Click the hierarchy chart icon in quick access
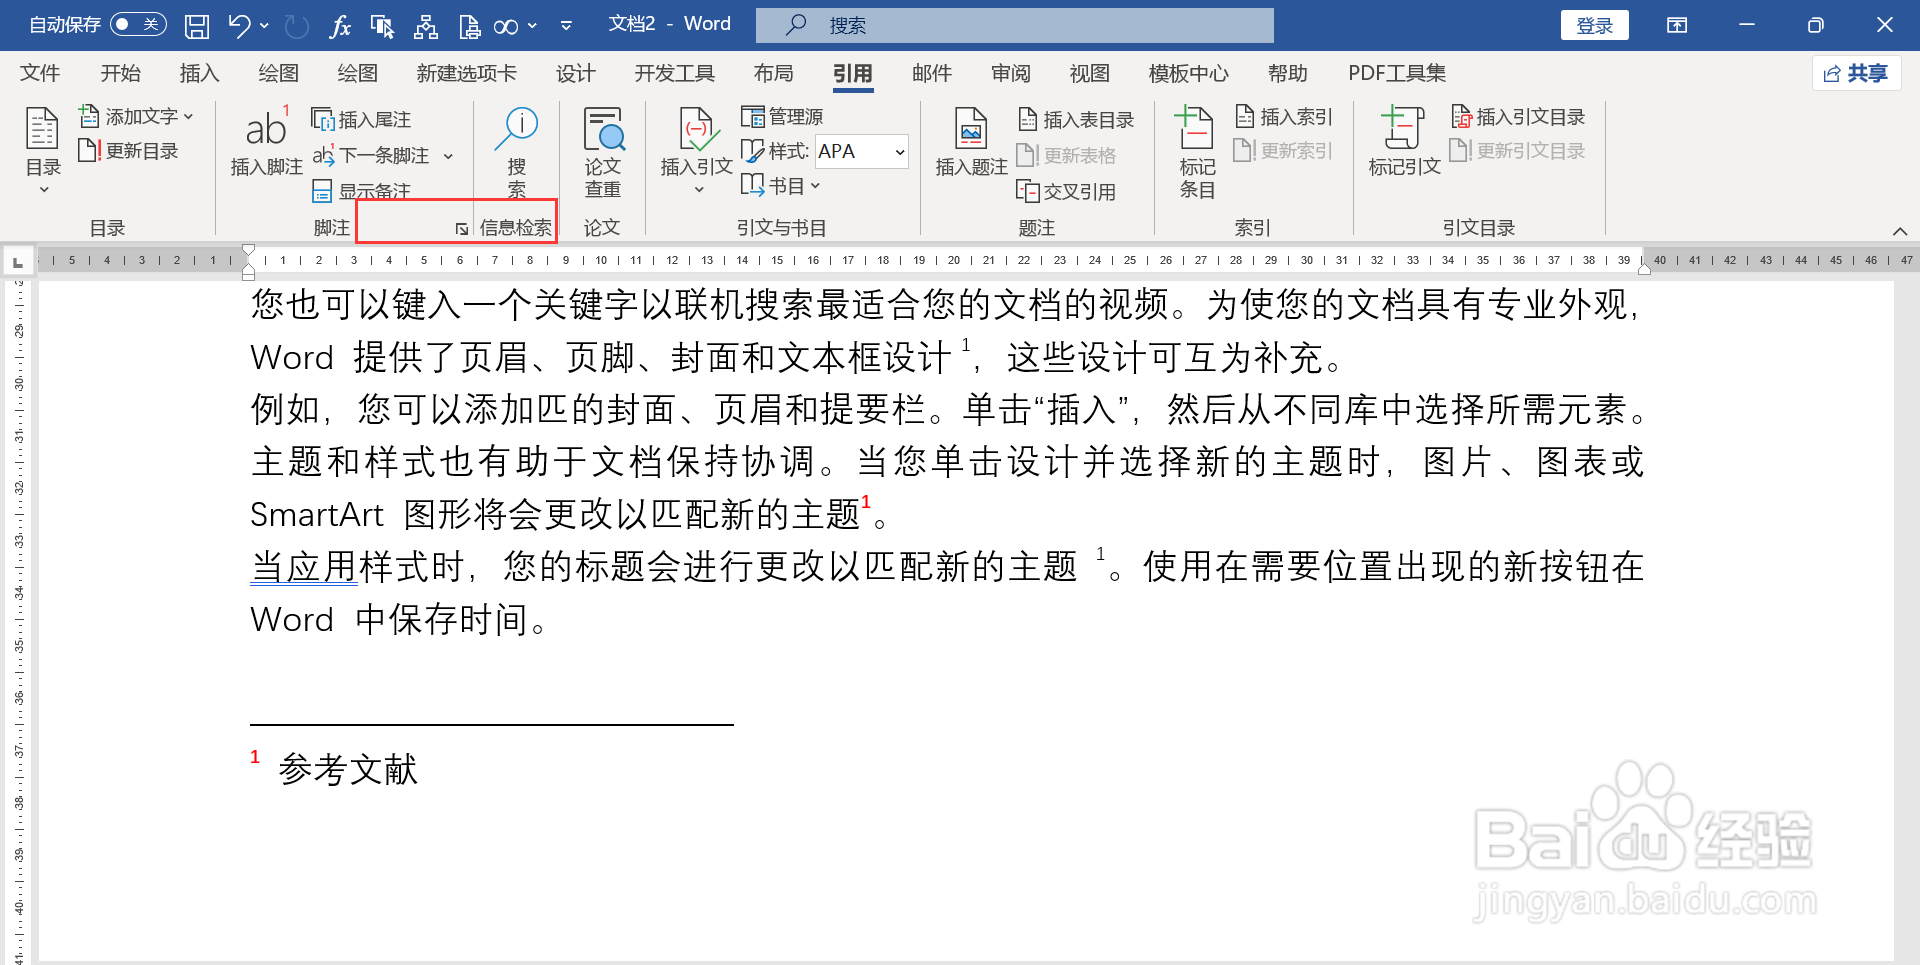Viewport: 1920px width, 965px height. point(426,26)
